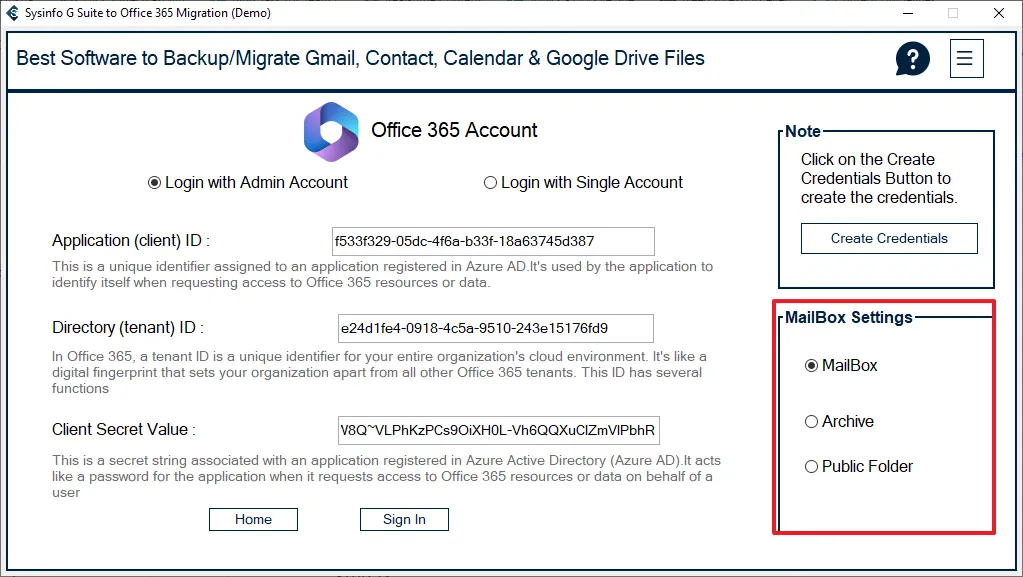Click the "Note" group title

coord(802,131)
